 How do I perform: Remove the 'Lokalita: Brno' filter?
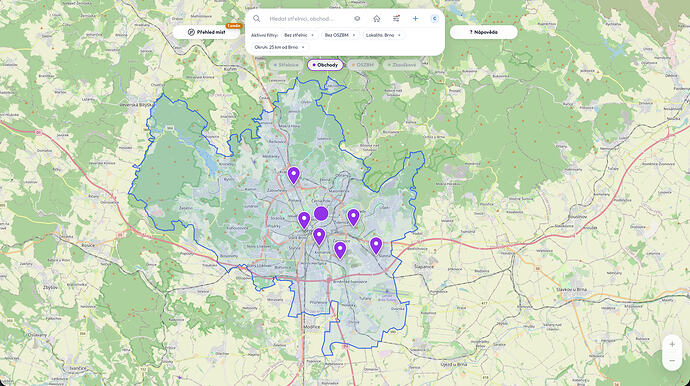399,35
